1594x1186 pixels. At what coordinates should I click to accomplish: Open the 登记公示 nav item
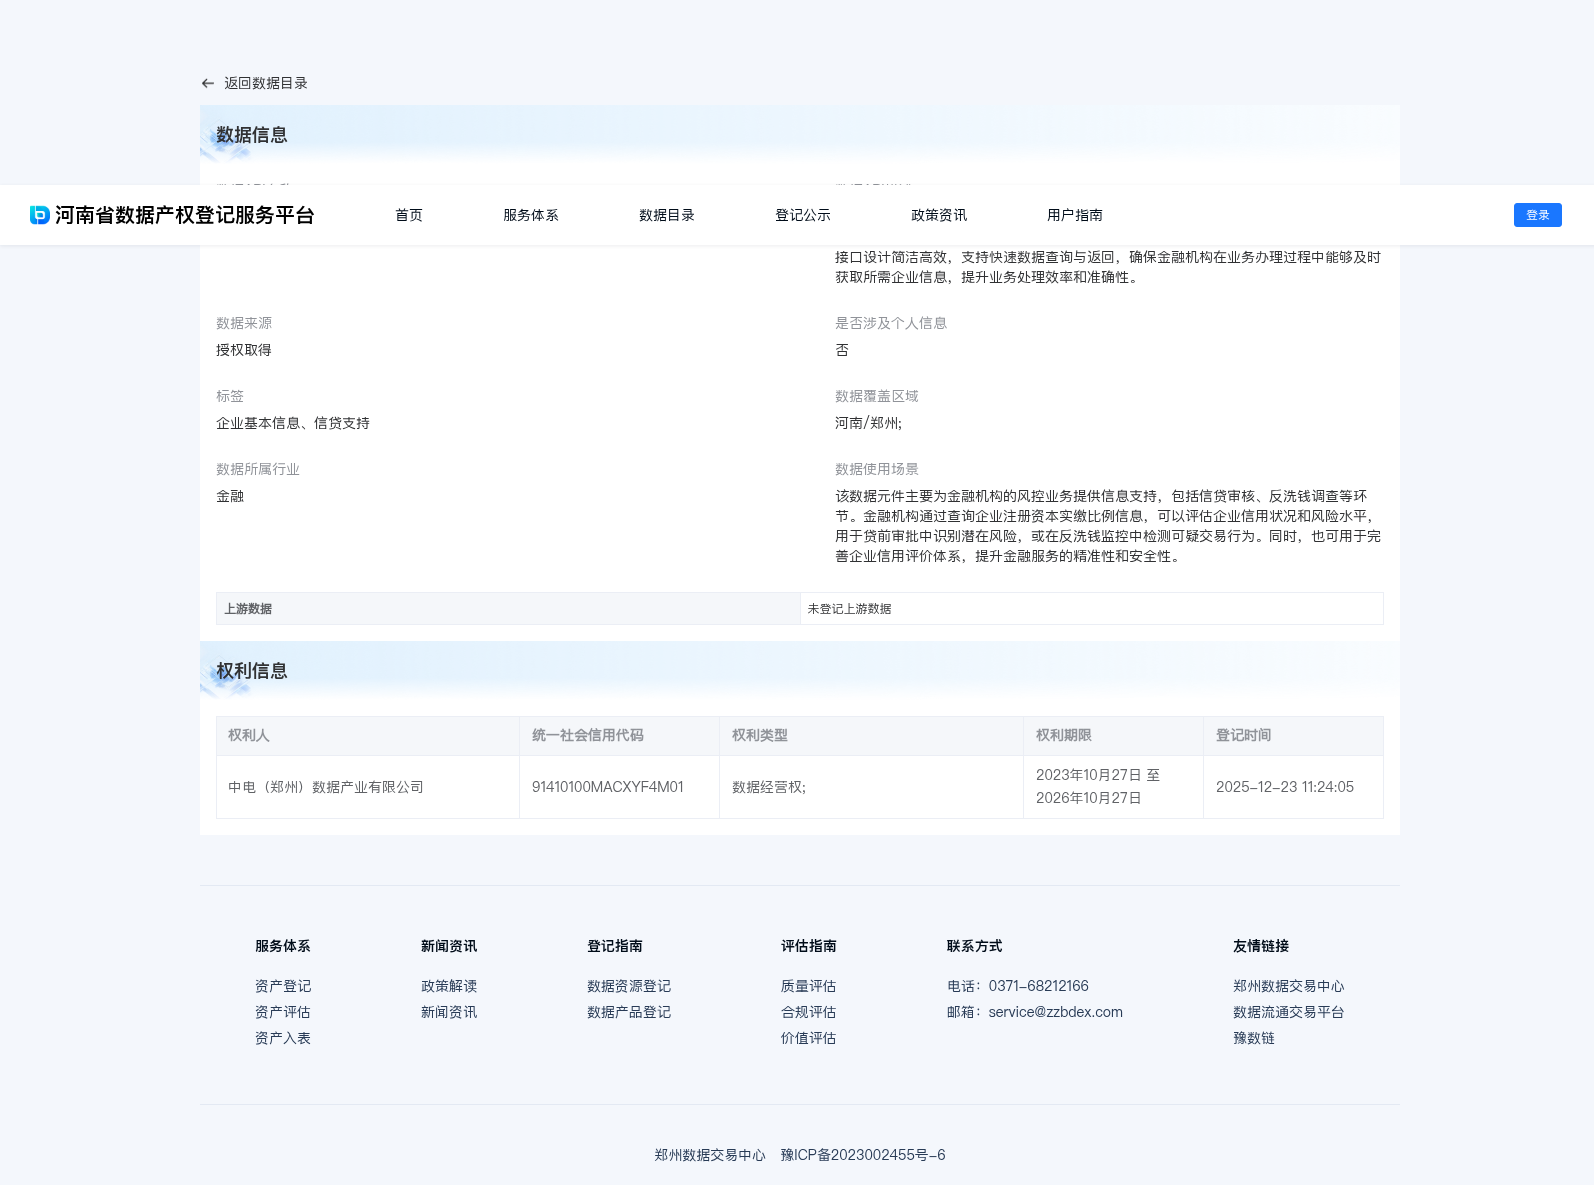pos(803,215)
